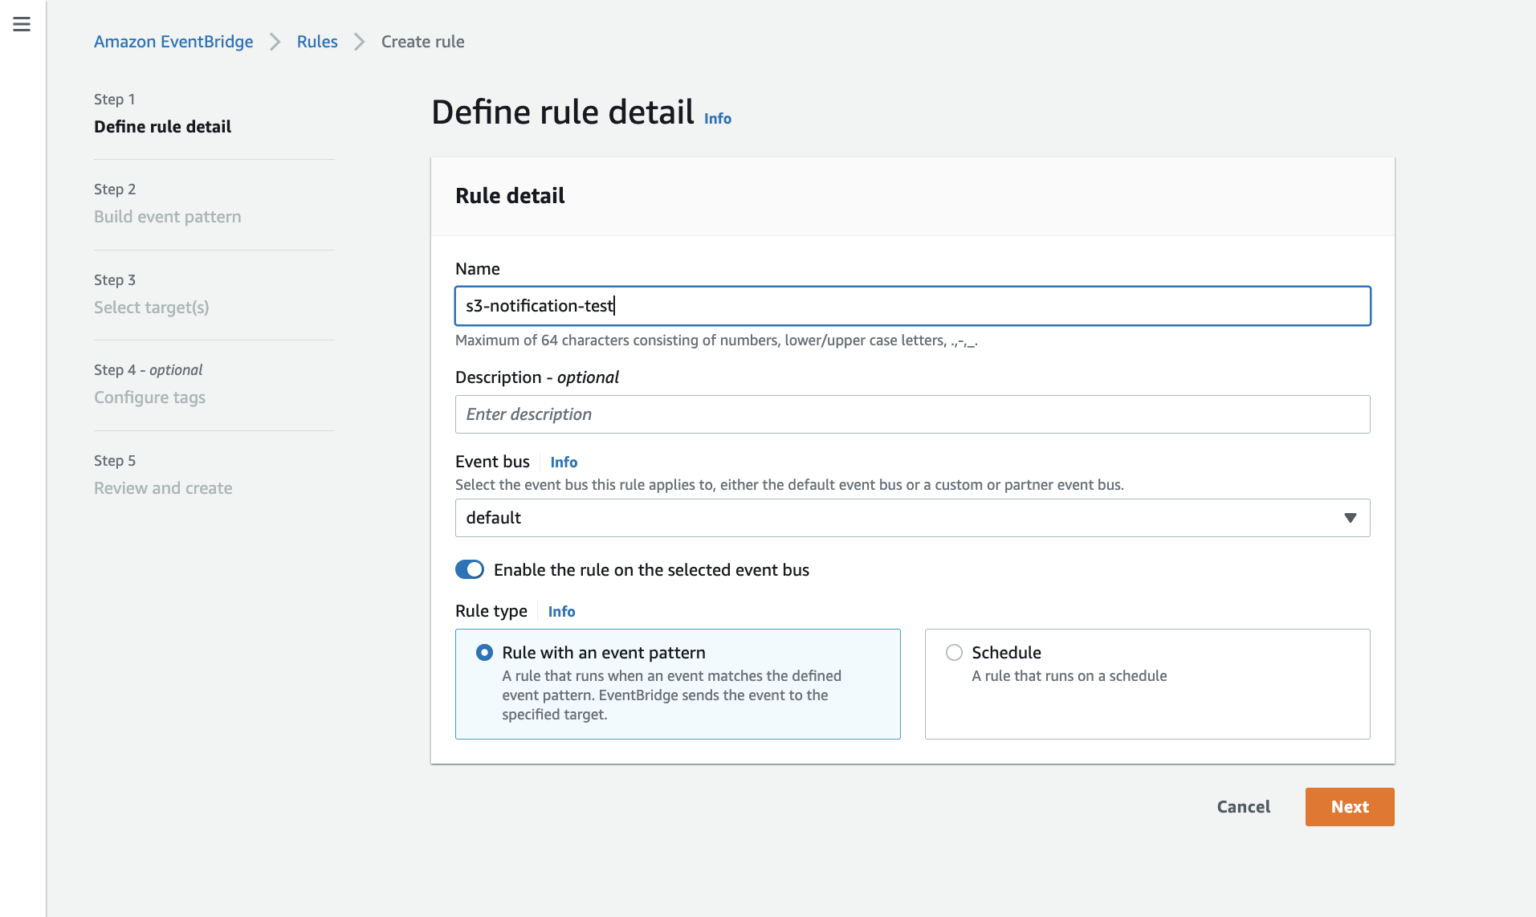Select Step 3 Select target(s)
The height and width of the screenshot is (917, 1536).
[x=151, y=307]
